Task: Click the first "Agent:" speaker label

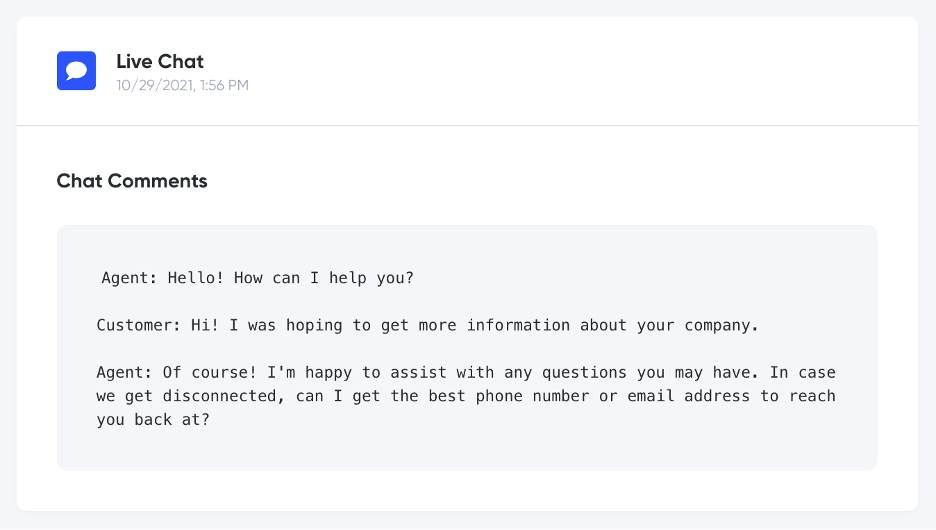Action: 129,278
